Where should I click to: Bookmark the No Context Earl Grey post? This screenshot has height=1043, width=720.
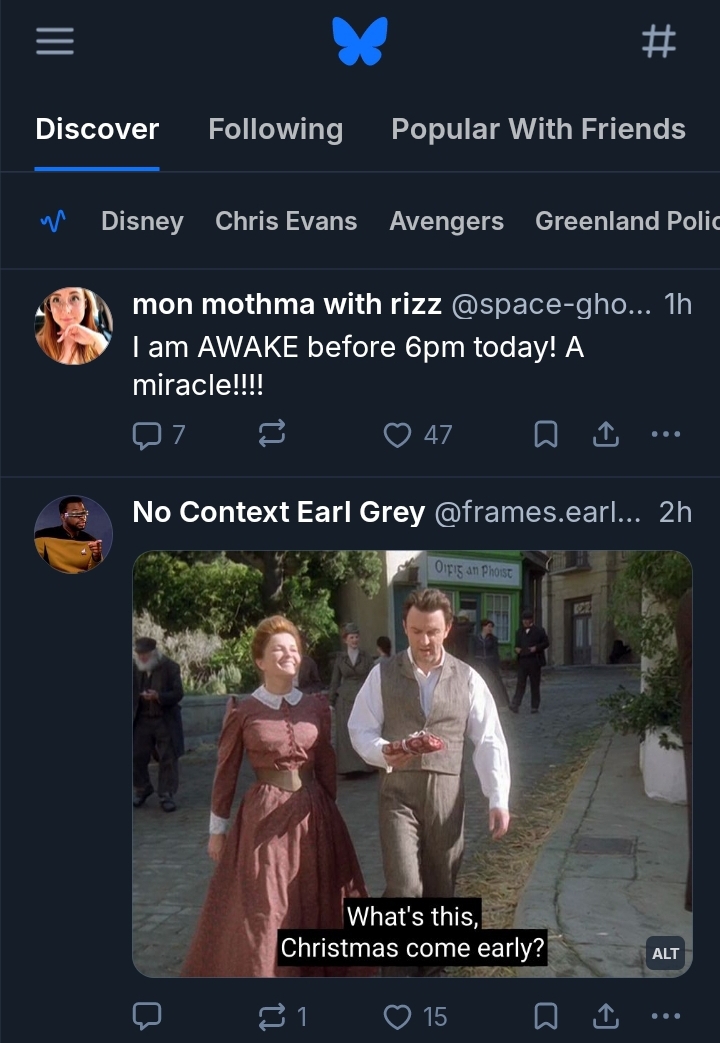[x=546, y=1016]
